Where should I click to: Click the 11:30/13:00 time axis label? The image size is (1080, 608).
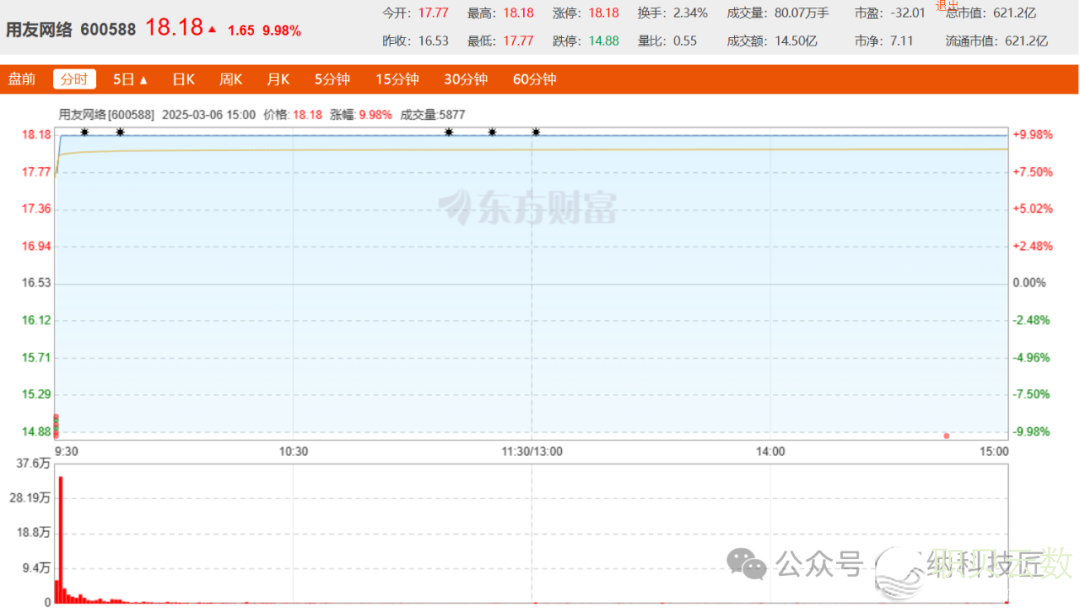click(x=532, y=452)
